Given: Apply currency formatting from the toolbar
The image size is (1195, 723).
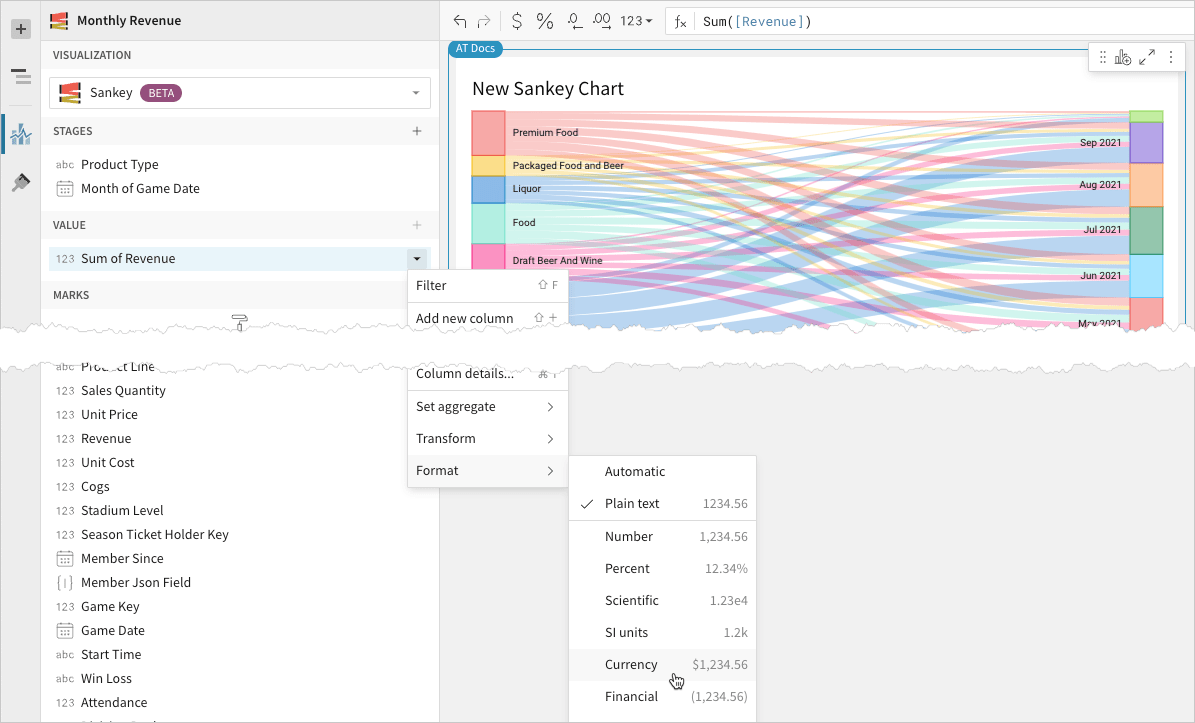Looking at the screenshot, I should point(516,20).
